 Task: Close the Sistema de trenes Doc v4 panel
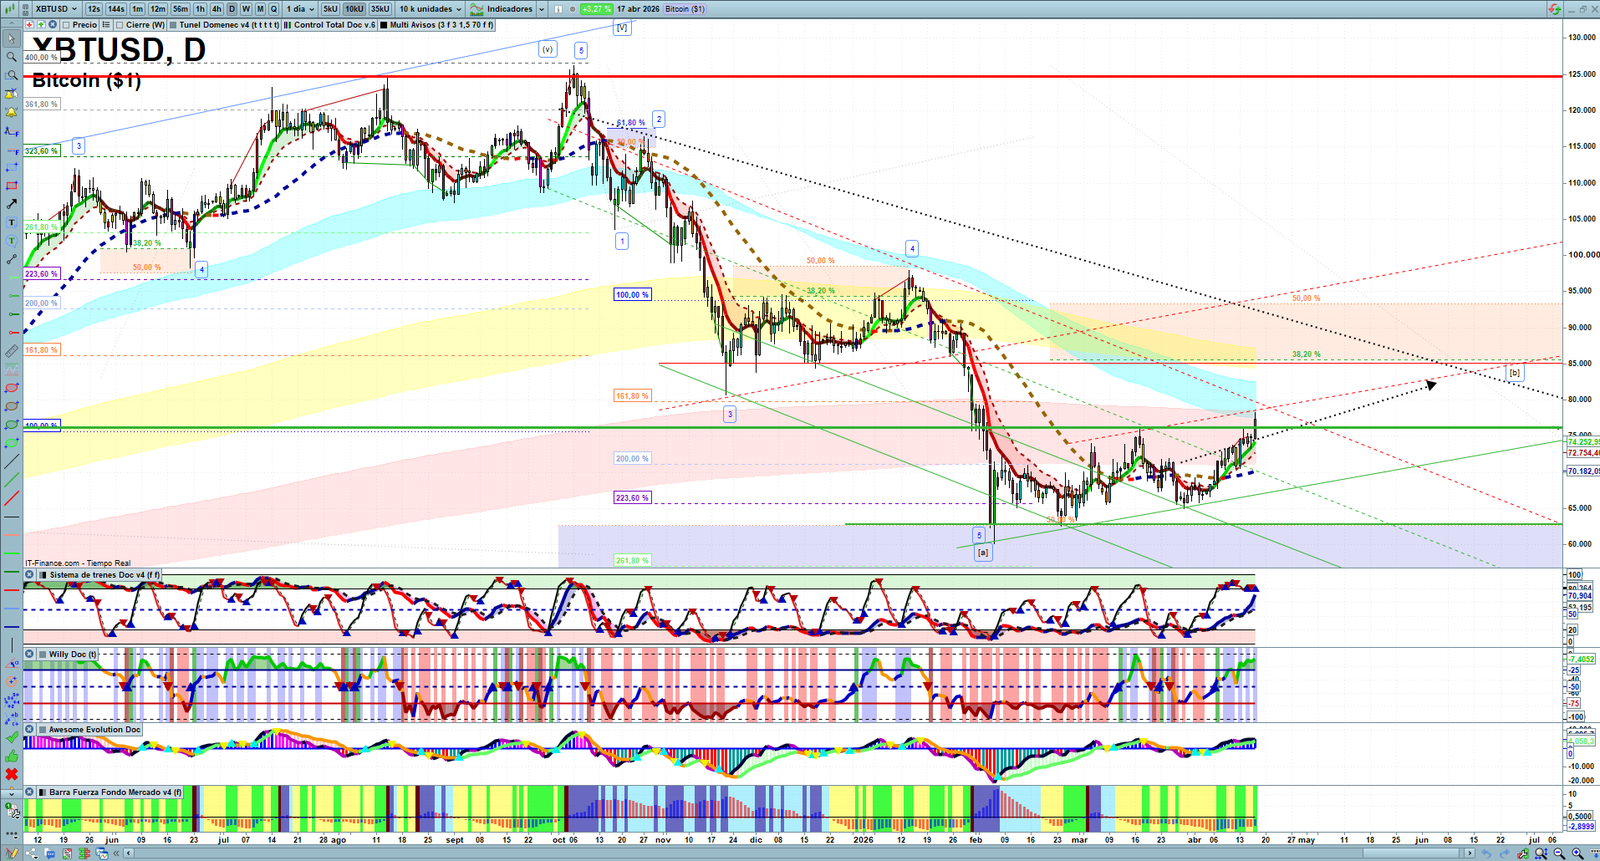30,575
